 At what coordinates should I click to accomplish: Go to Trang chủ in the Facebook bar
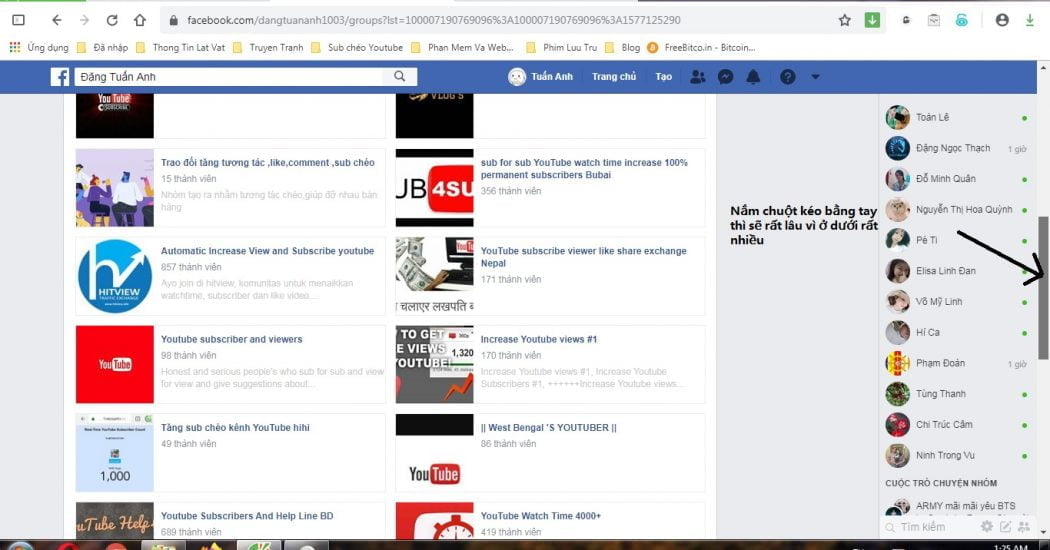(x=613, y=76)
